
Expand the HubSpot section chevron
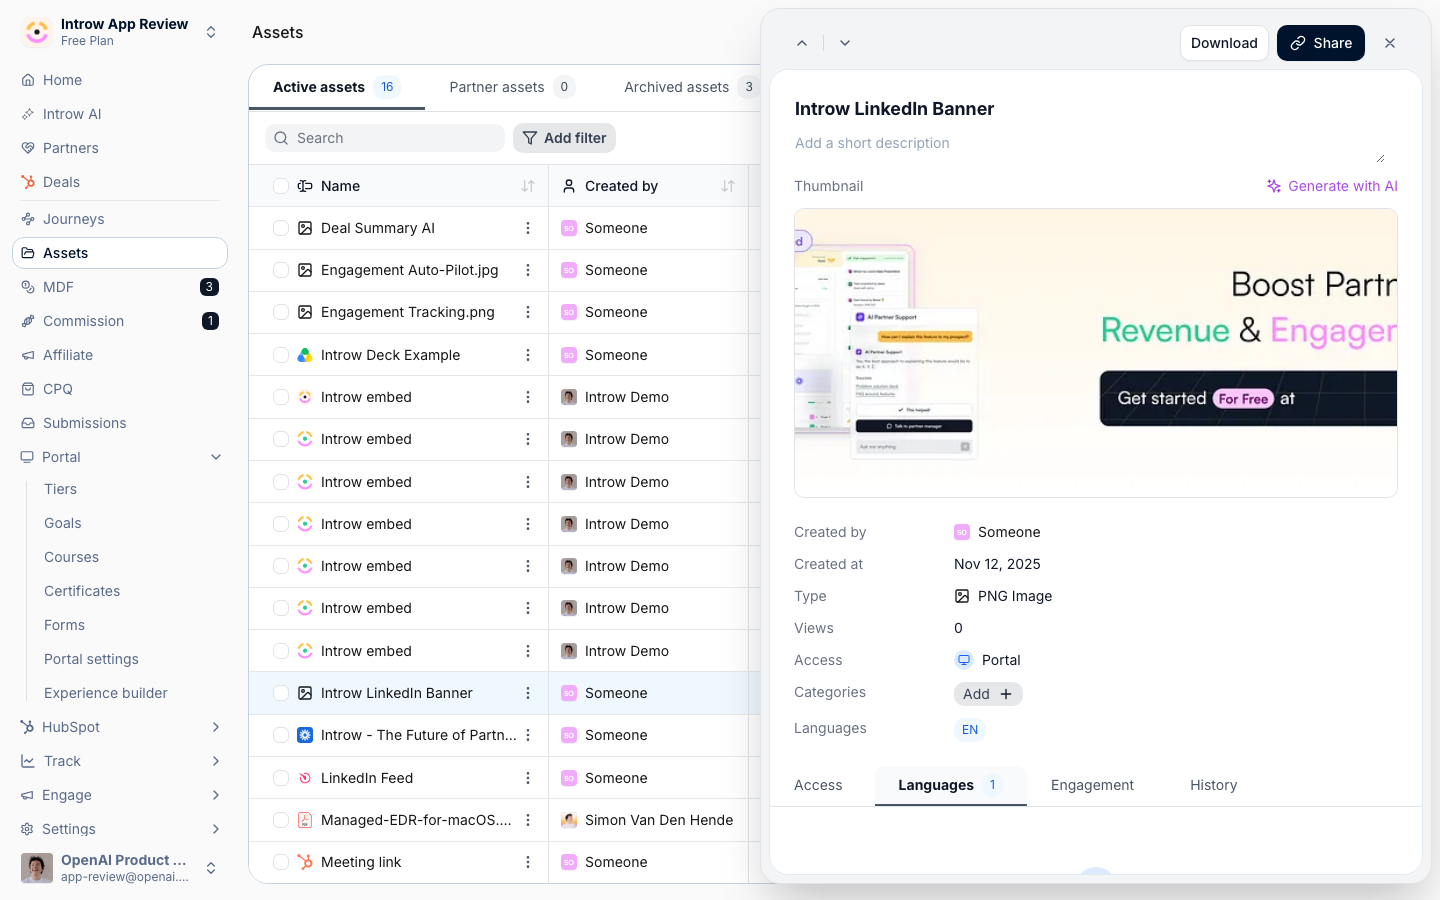[216, 727]
